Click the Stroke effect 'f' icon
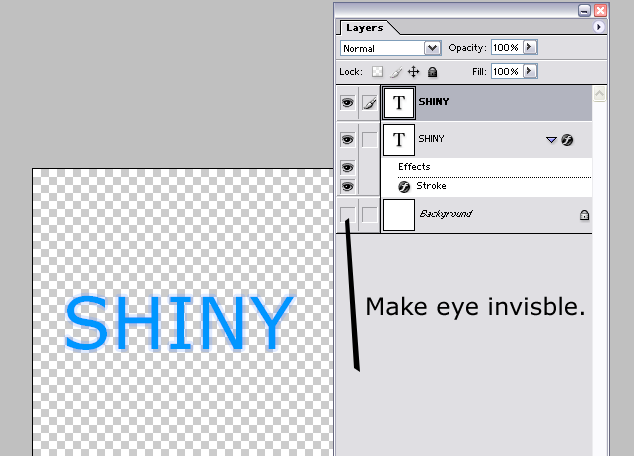 tap(404, 186)
